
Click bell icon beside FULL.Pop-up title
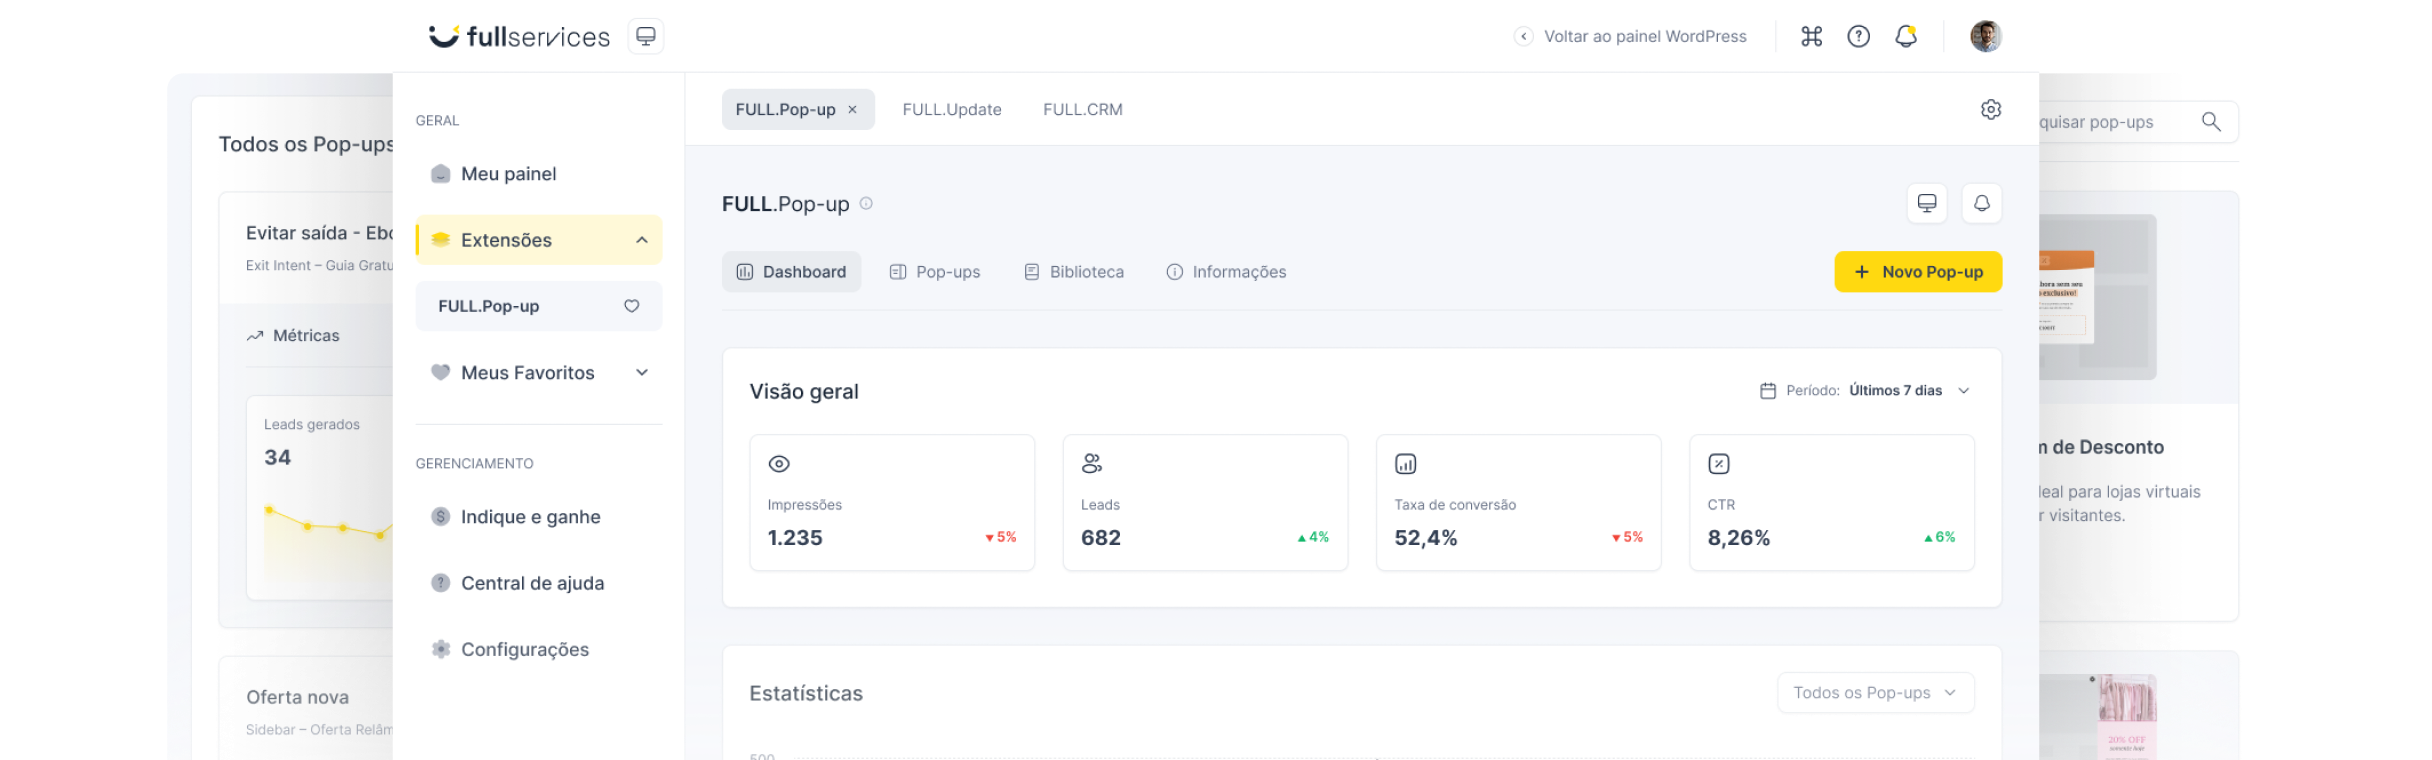(1981, 204)
